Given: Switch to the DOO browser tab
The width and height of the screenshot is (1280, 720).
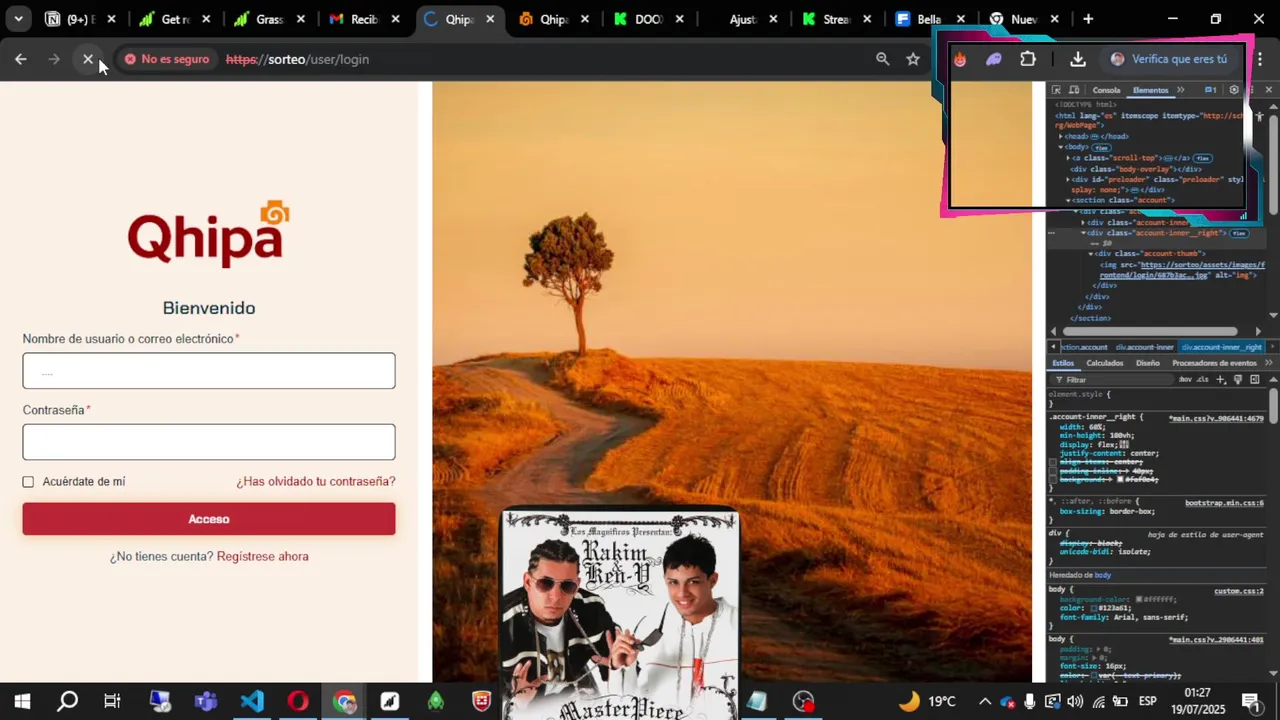Looking at the screenshot, I should pyautogui.click(x=649, y=19).
